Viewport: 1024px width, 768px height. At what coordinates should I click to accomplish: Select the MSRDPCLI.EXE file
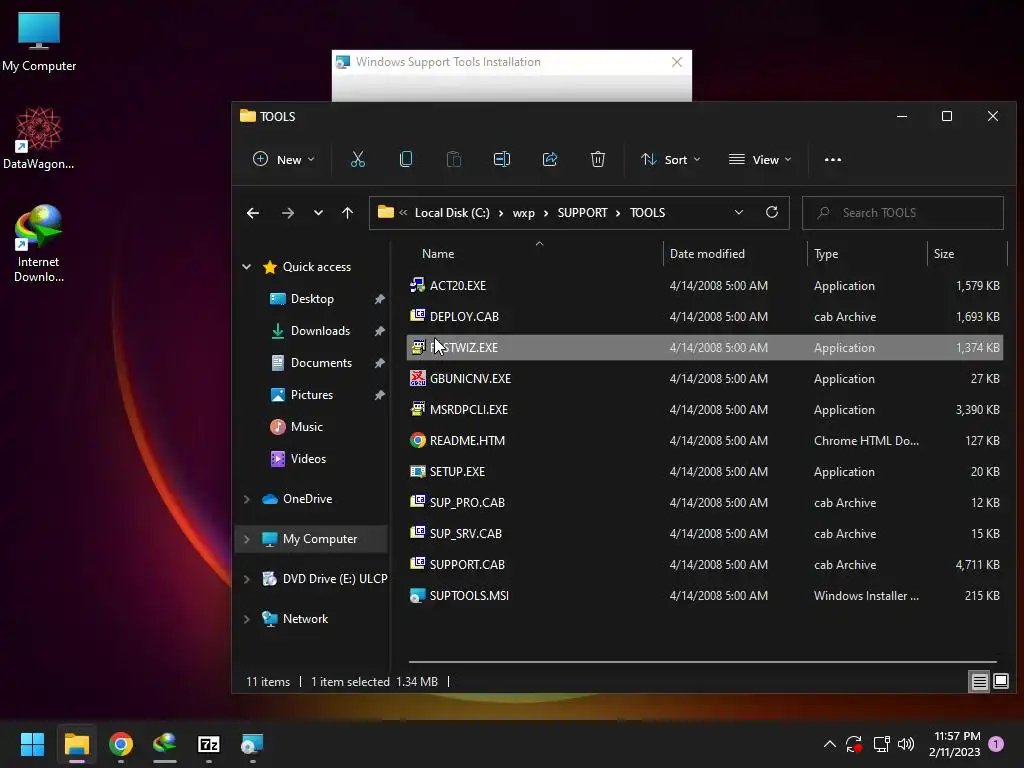pyautogui.click(x=705, y=409)
